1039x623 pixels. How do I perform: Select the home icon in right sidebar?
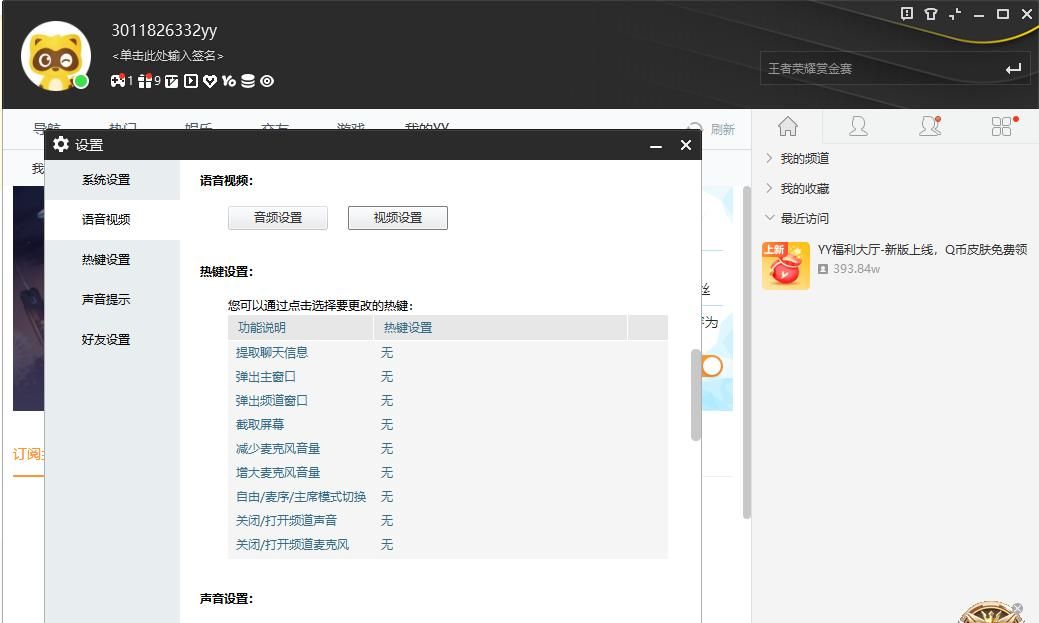pos(789,126)
